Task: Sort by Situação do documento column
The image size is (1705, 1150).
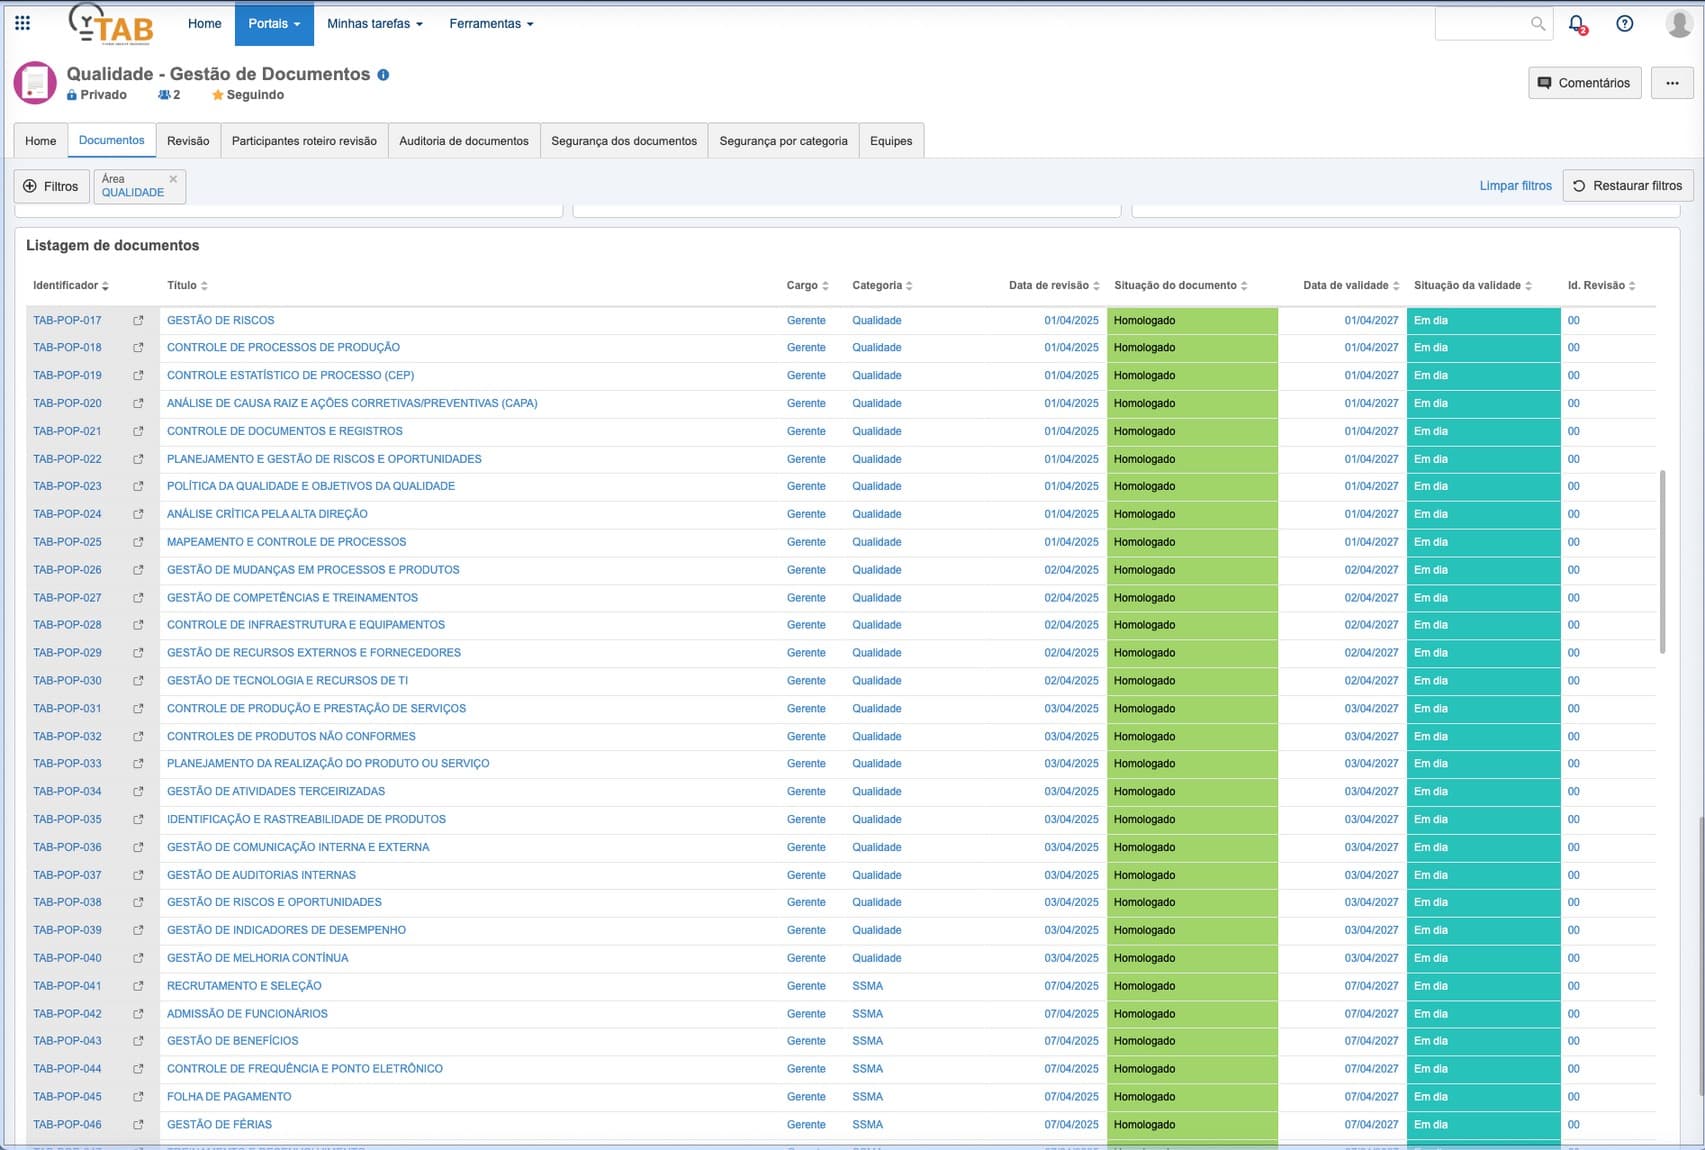Action: (x=1180, y=285)
